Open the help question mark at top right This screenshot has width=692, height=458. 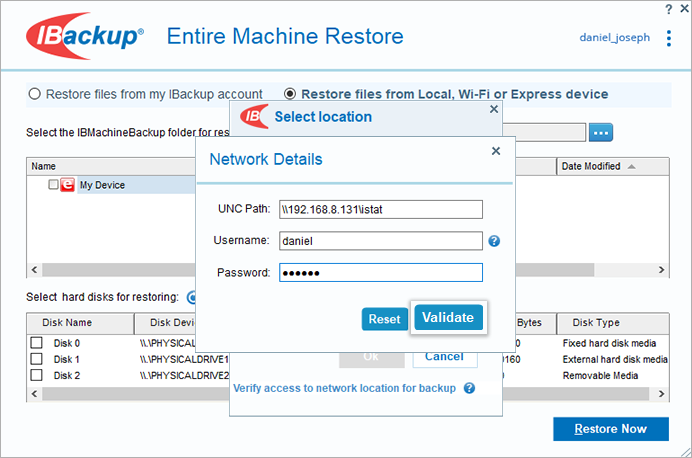coord(669,9)
